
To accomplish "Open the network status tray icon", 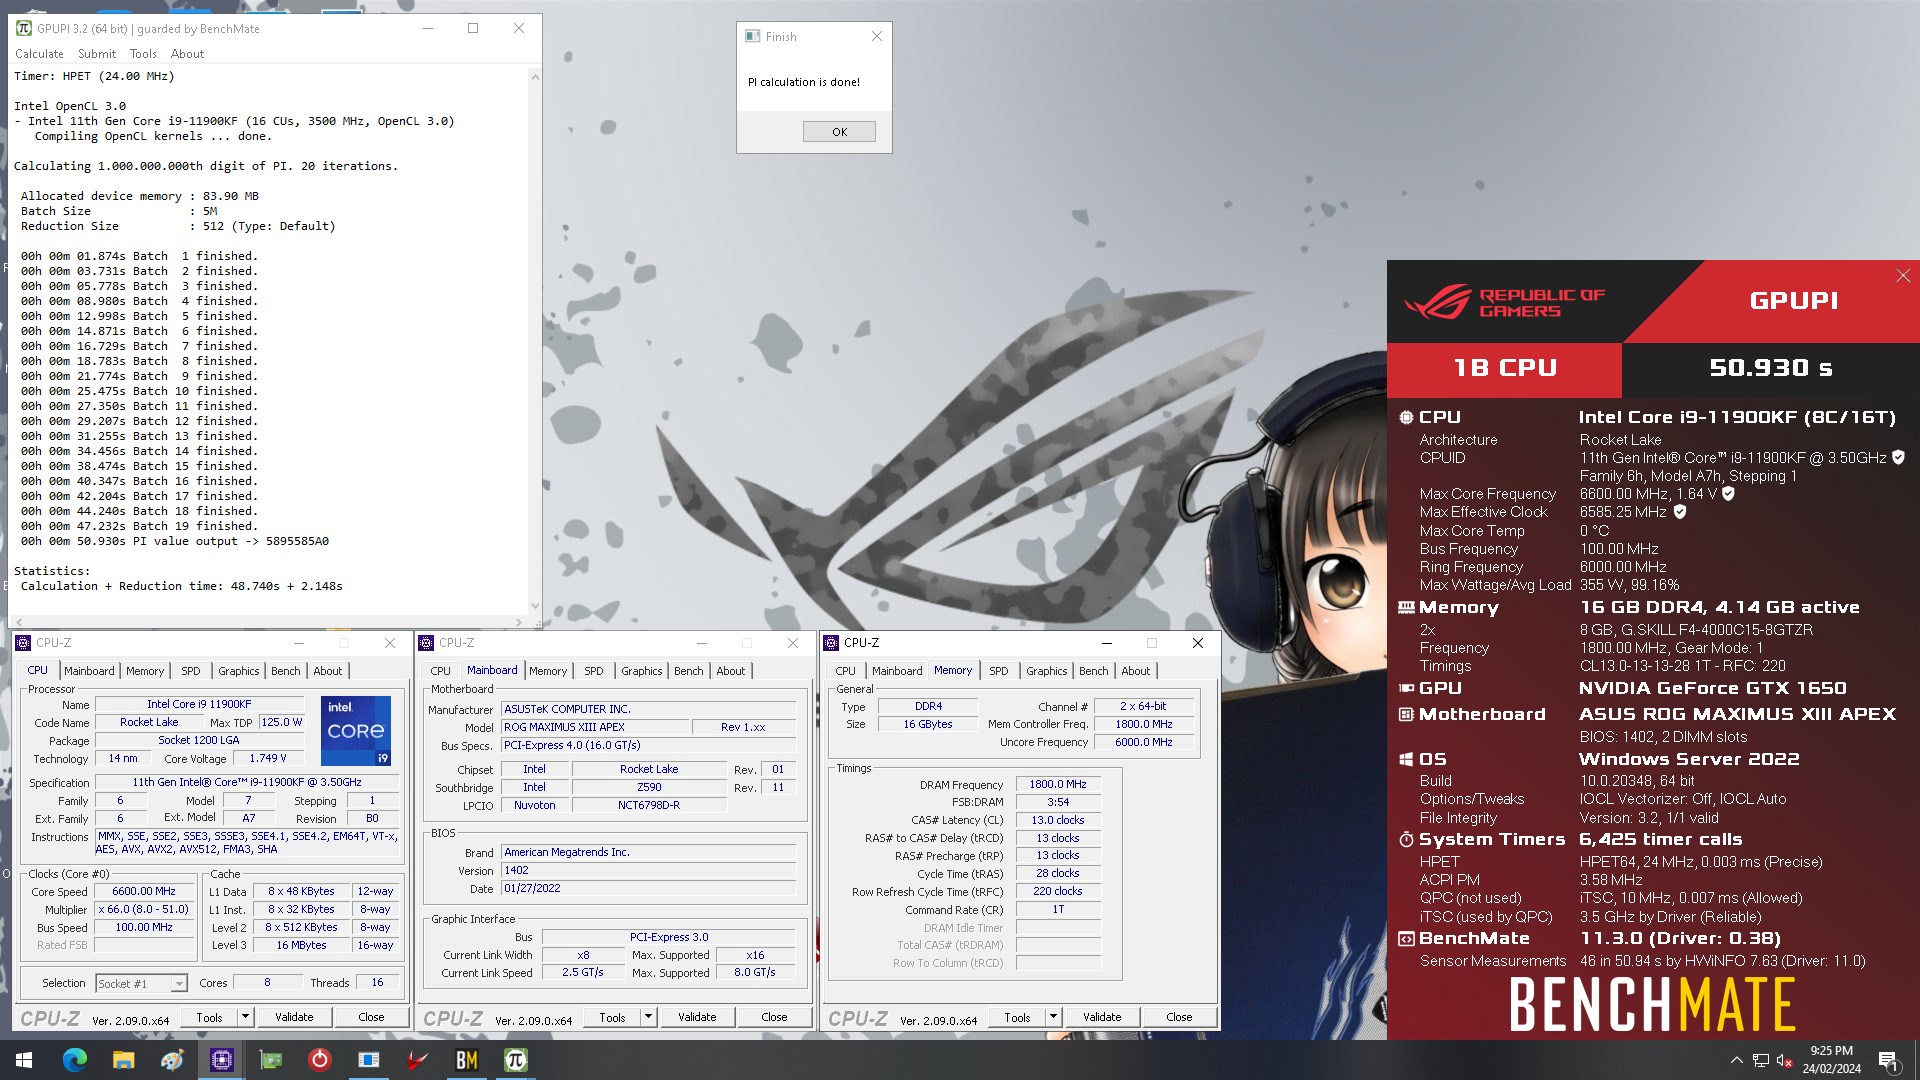I will click(1761, 1060).
